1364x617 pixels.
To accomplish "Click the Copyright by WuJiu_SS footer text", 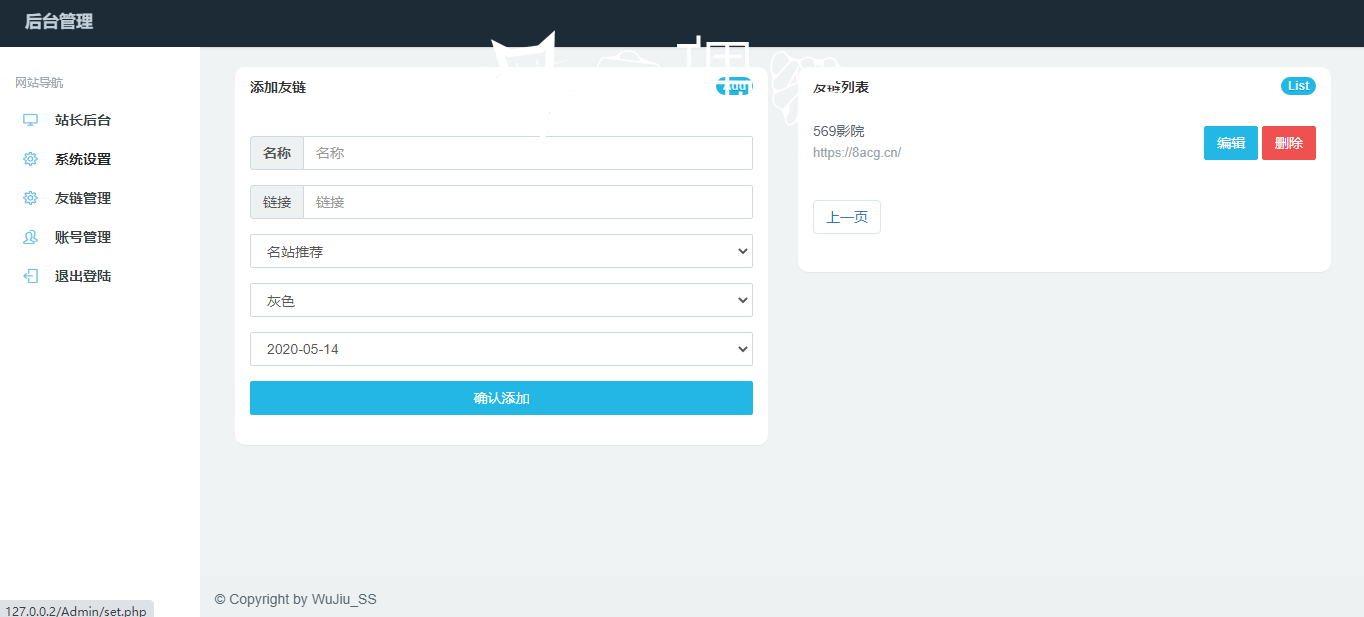I will click(x=295, y=599).
